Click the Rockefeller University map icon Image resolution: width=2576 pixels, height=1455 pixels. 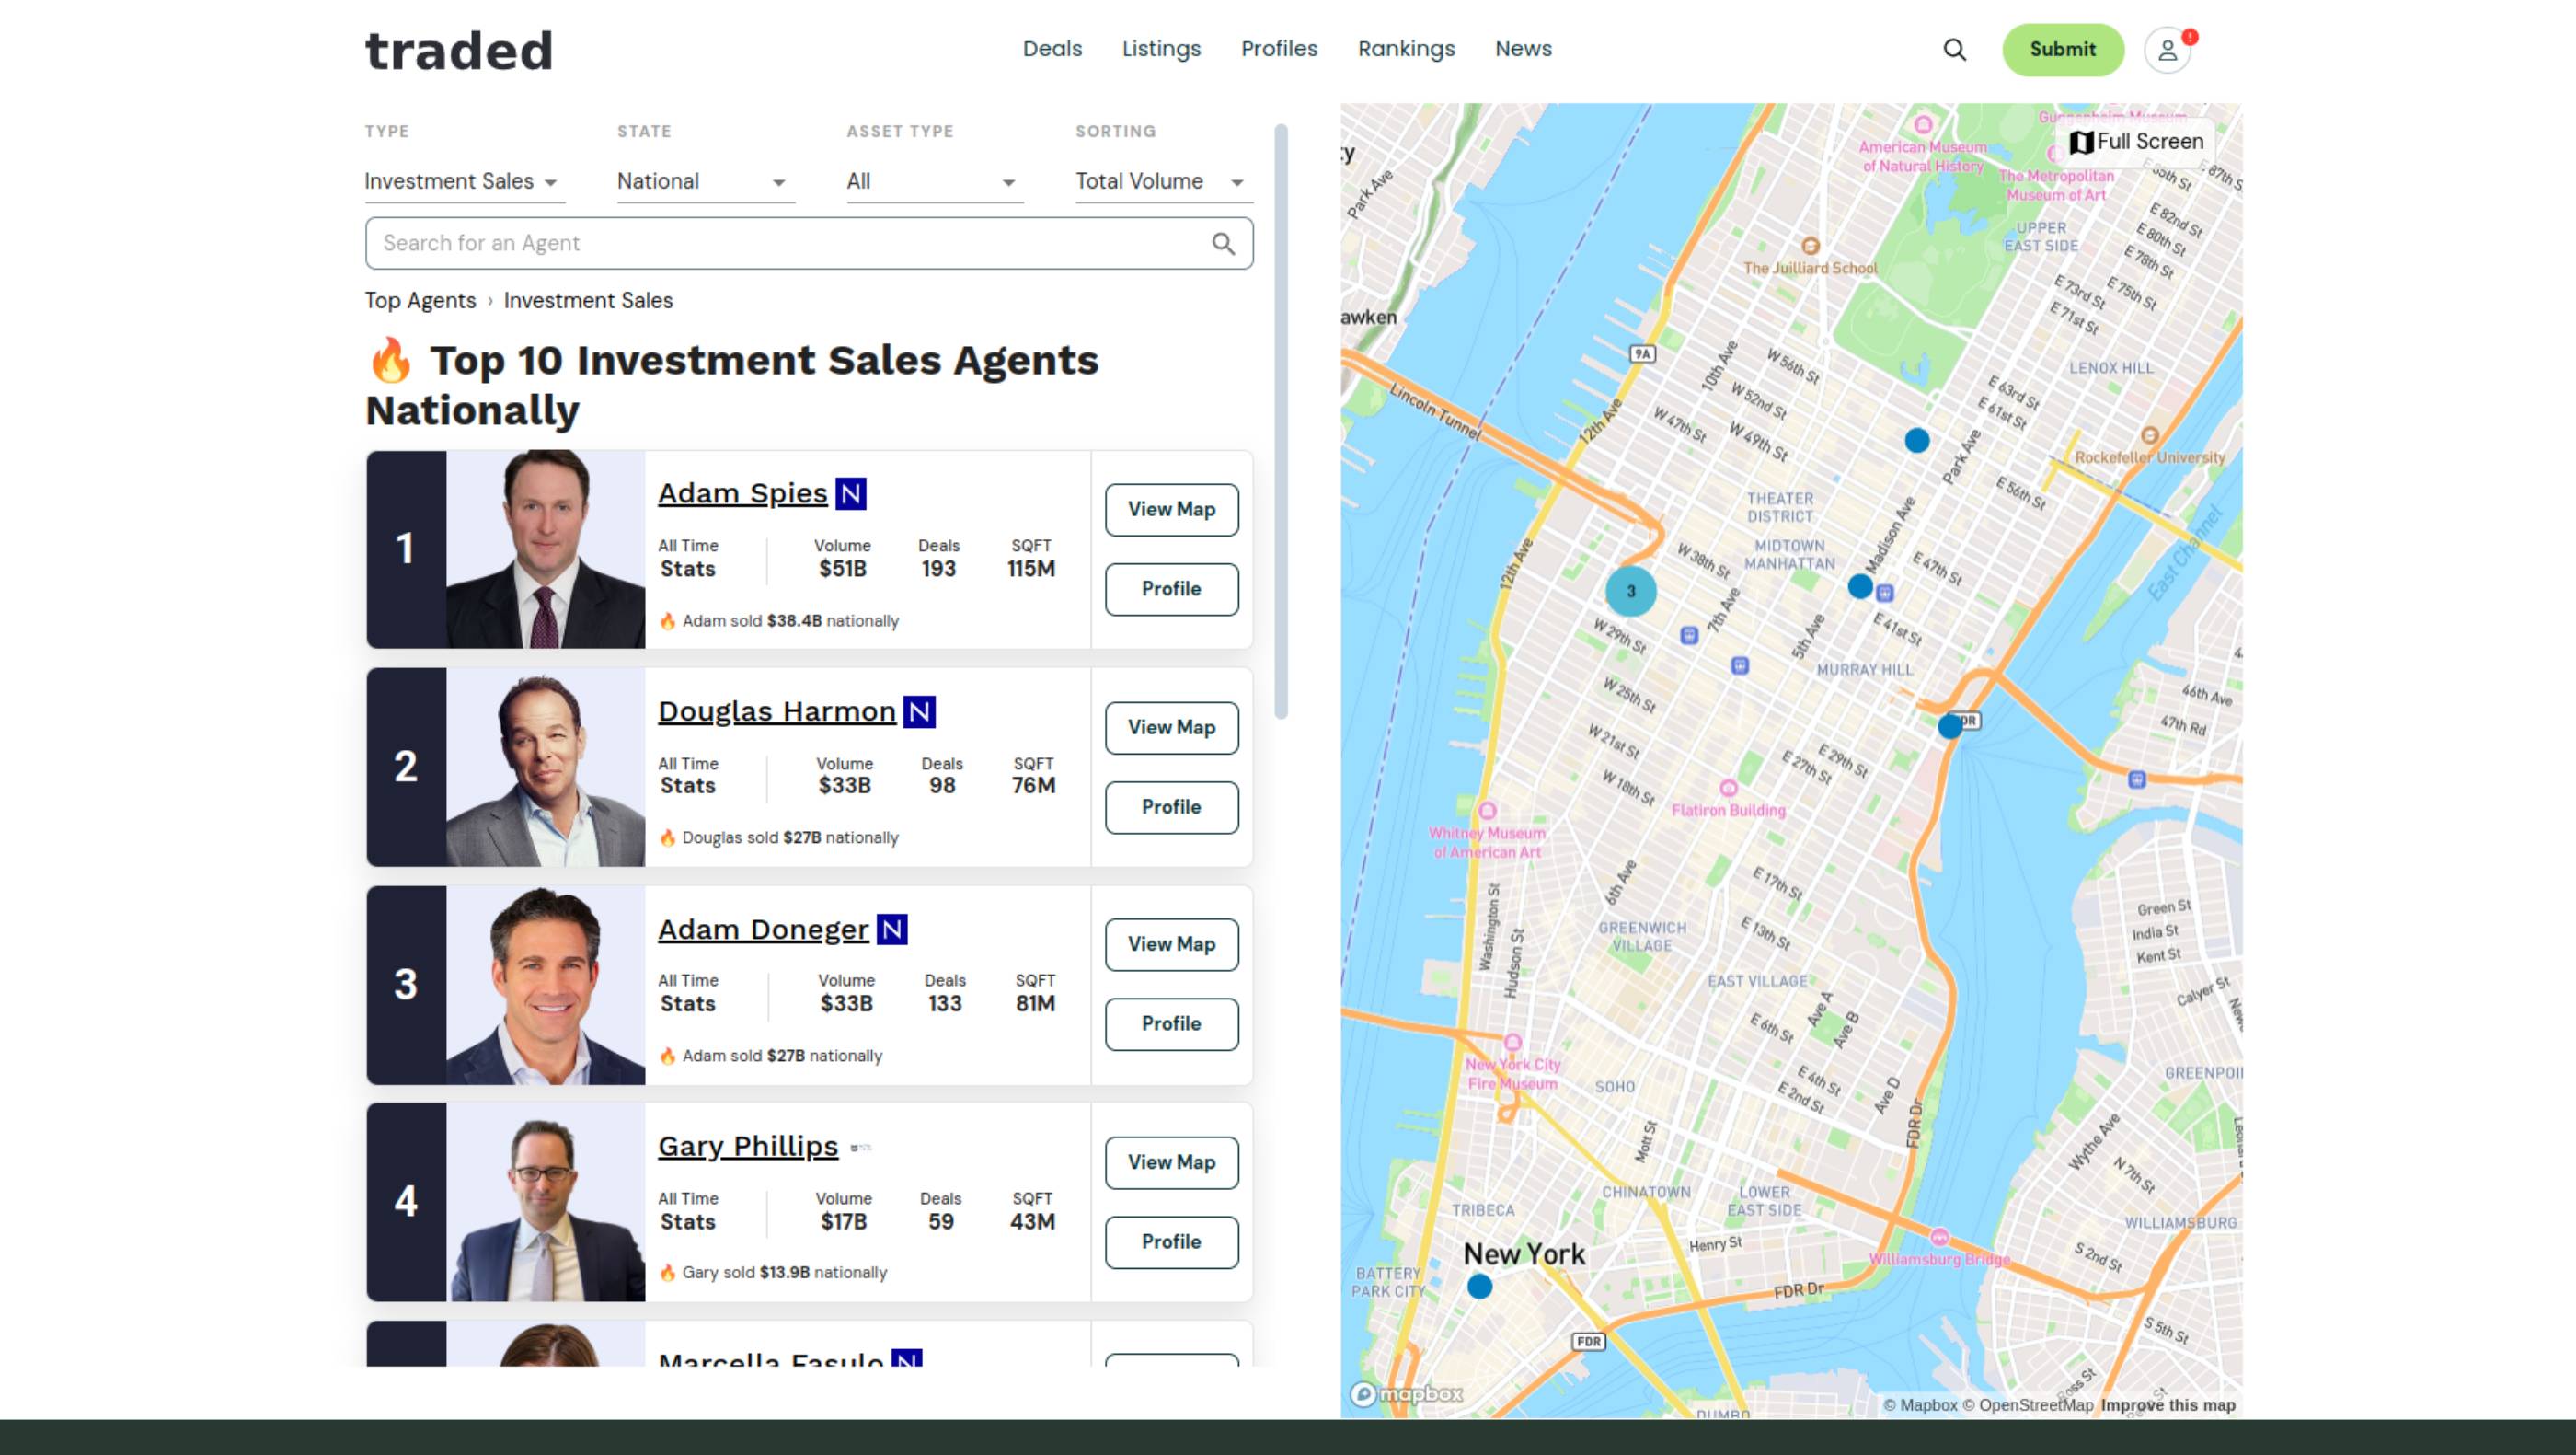(x=2150, y=435)
